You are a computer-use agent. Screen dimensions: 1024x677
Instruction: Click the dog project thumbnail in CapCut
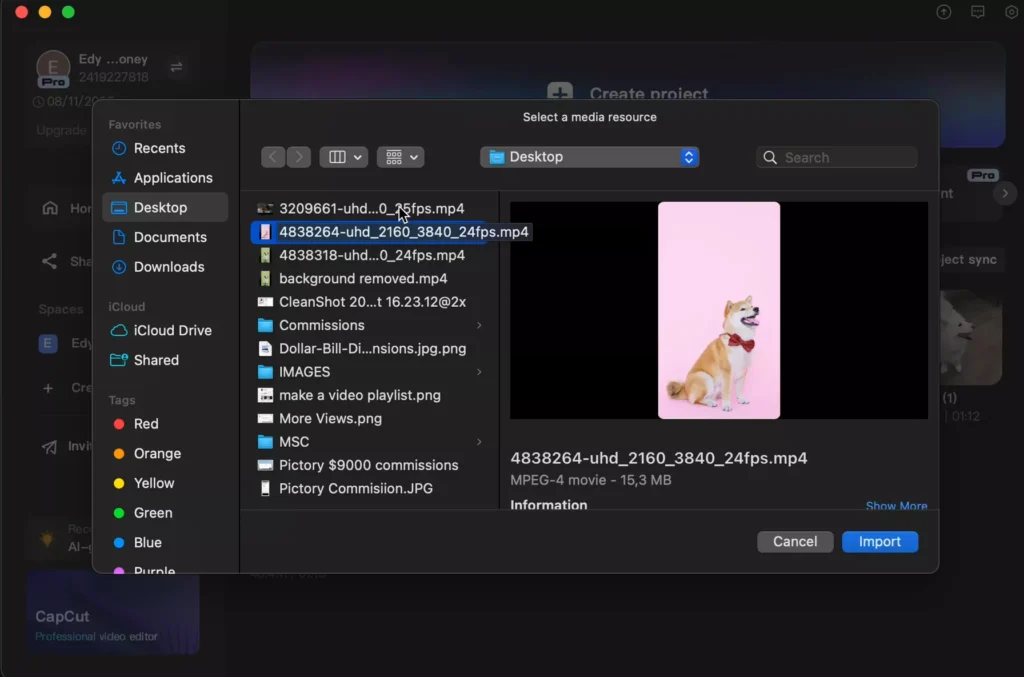point(970,338)
